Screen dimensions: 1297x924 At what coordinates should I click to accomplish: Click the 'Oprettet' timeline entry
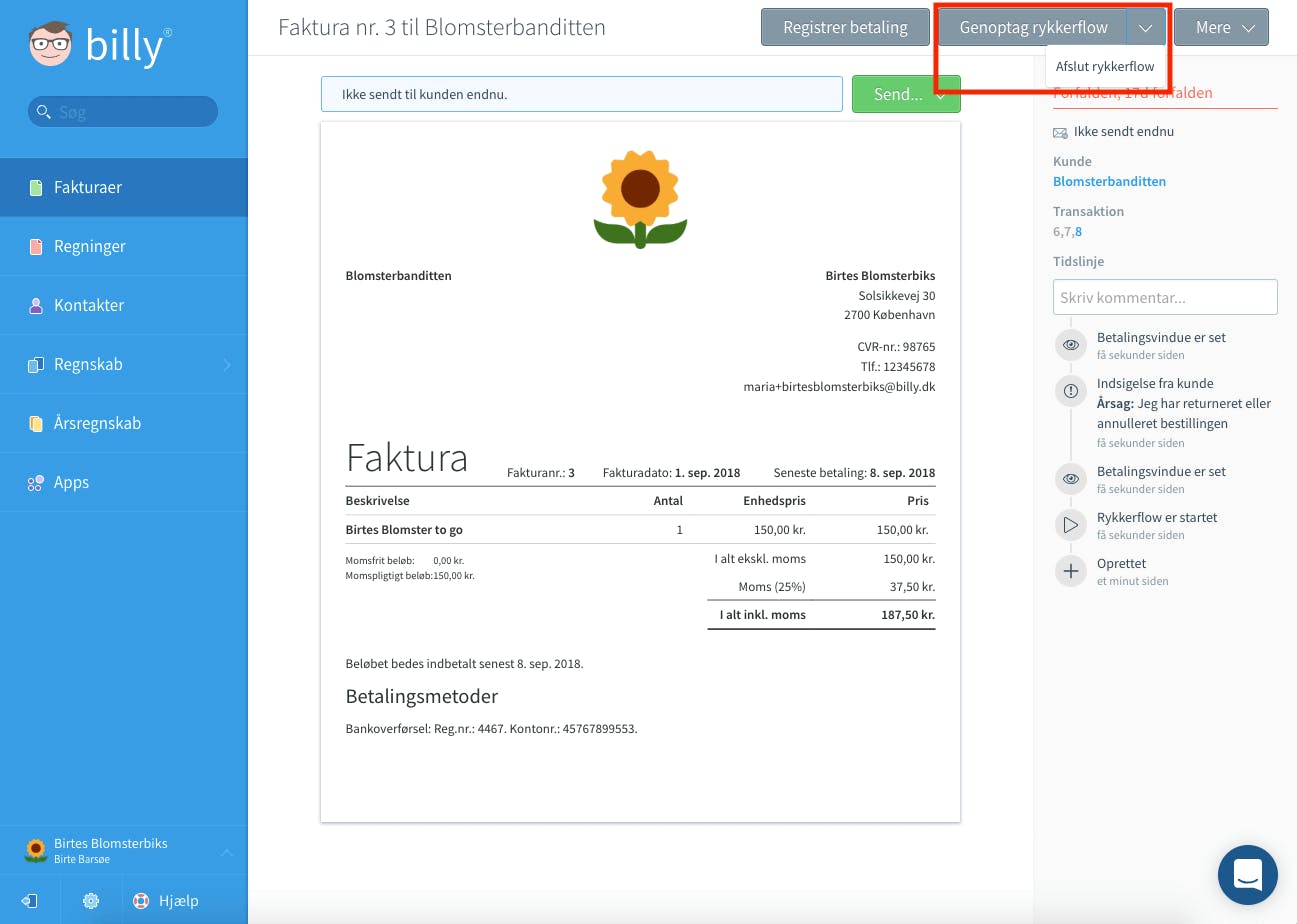click(1121, 563)
